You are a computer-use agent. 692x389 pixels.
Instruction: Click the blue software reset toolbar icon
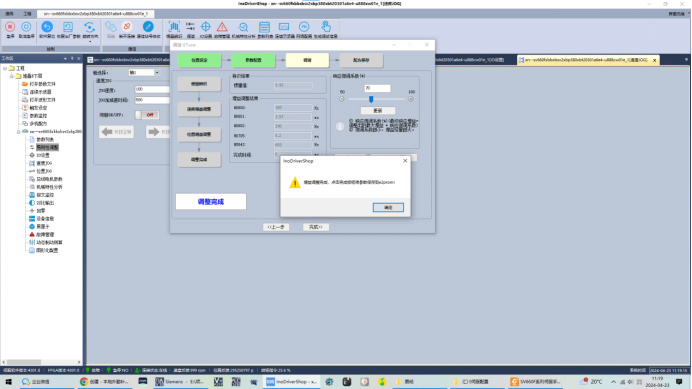pyautogui.click(x=47, y=27)
